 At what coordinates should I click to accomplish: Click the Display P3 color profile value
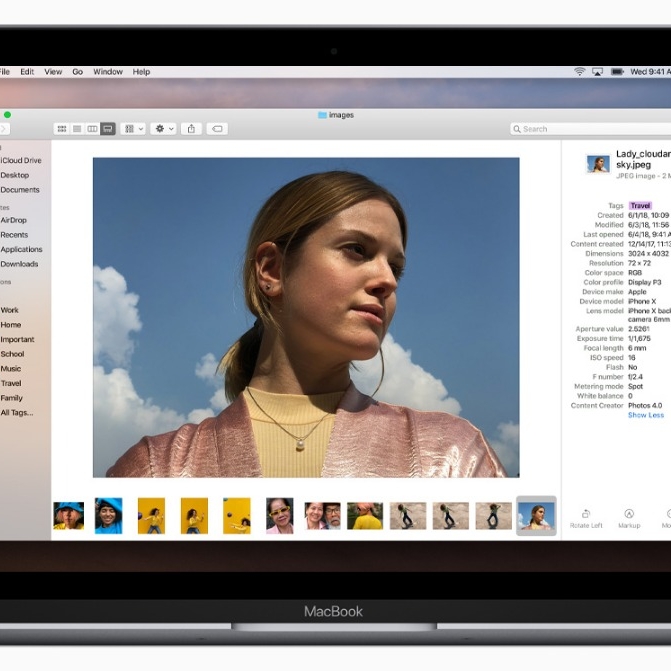(x=644, y=282)
